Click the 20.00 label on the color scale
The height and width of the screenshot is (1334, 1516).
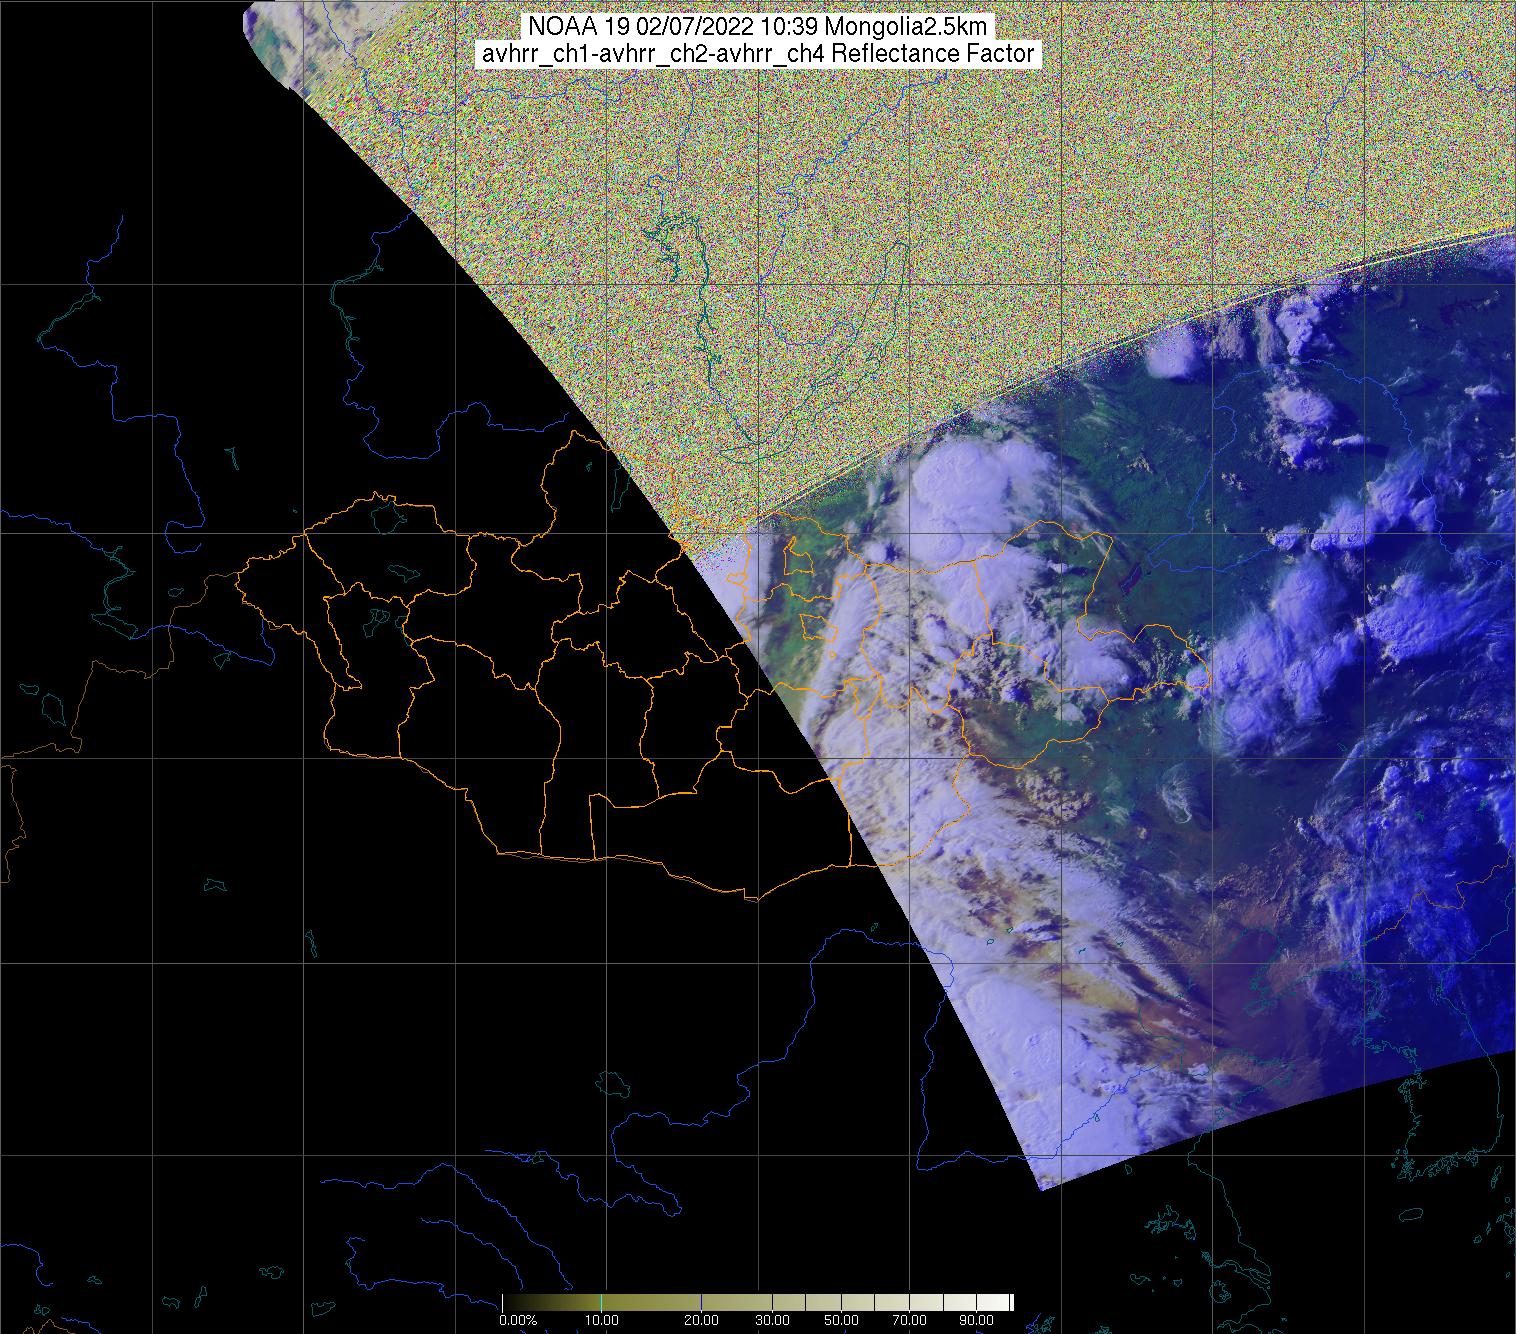tap(701, 1321)
